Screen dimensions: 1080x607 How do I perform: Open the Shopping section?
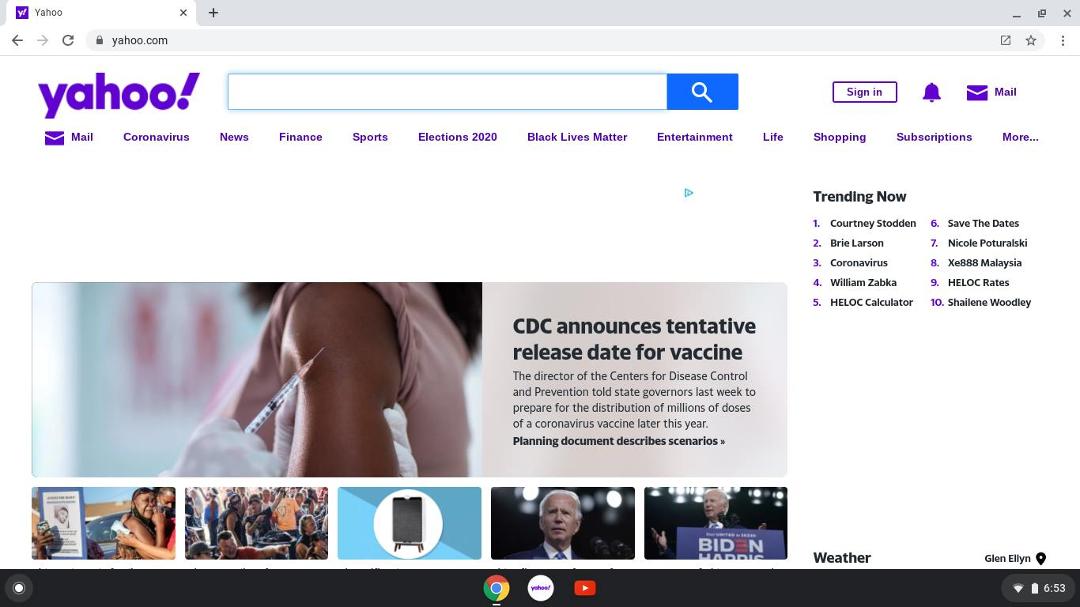tap(840, 137)
